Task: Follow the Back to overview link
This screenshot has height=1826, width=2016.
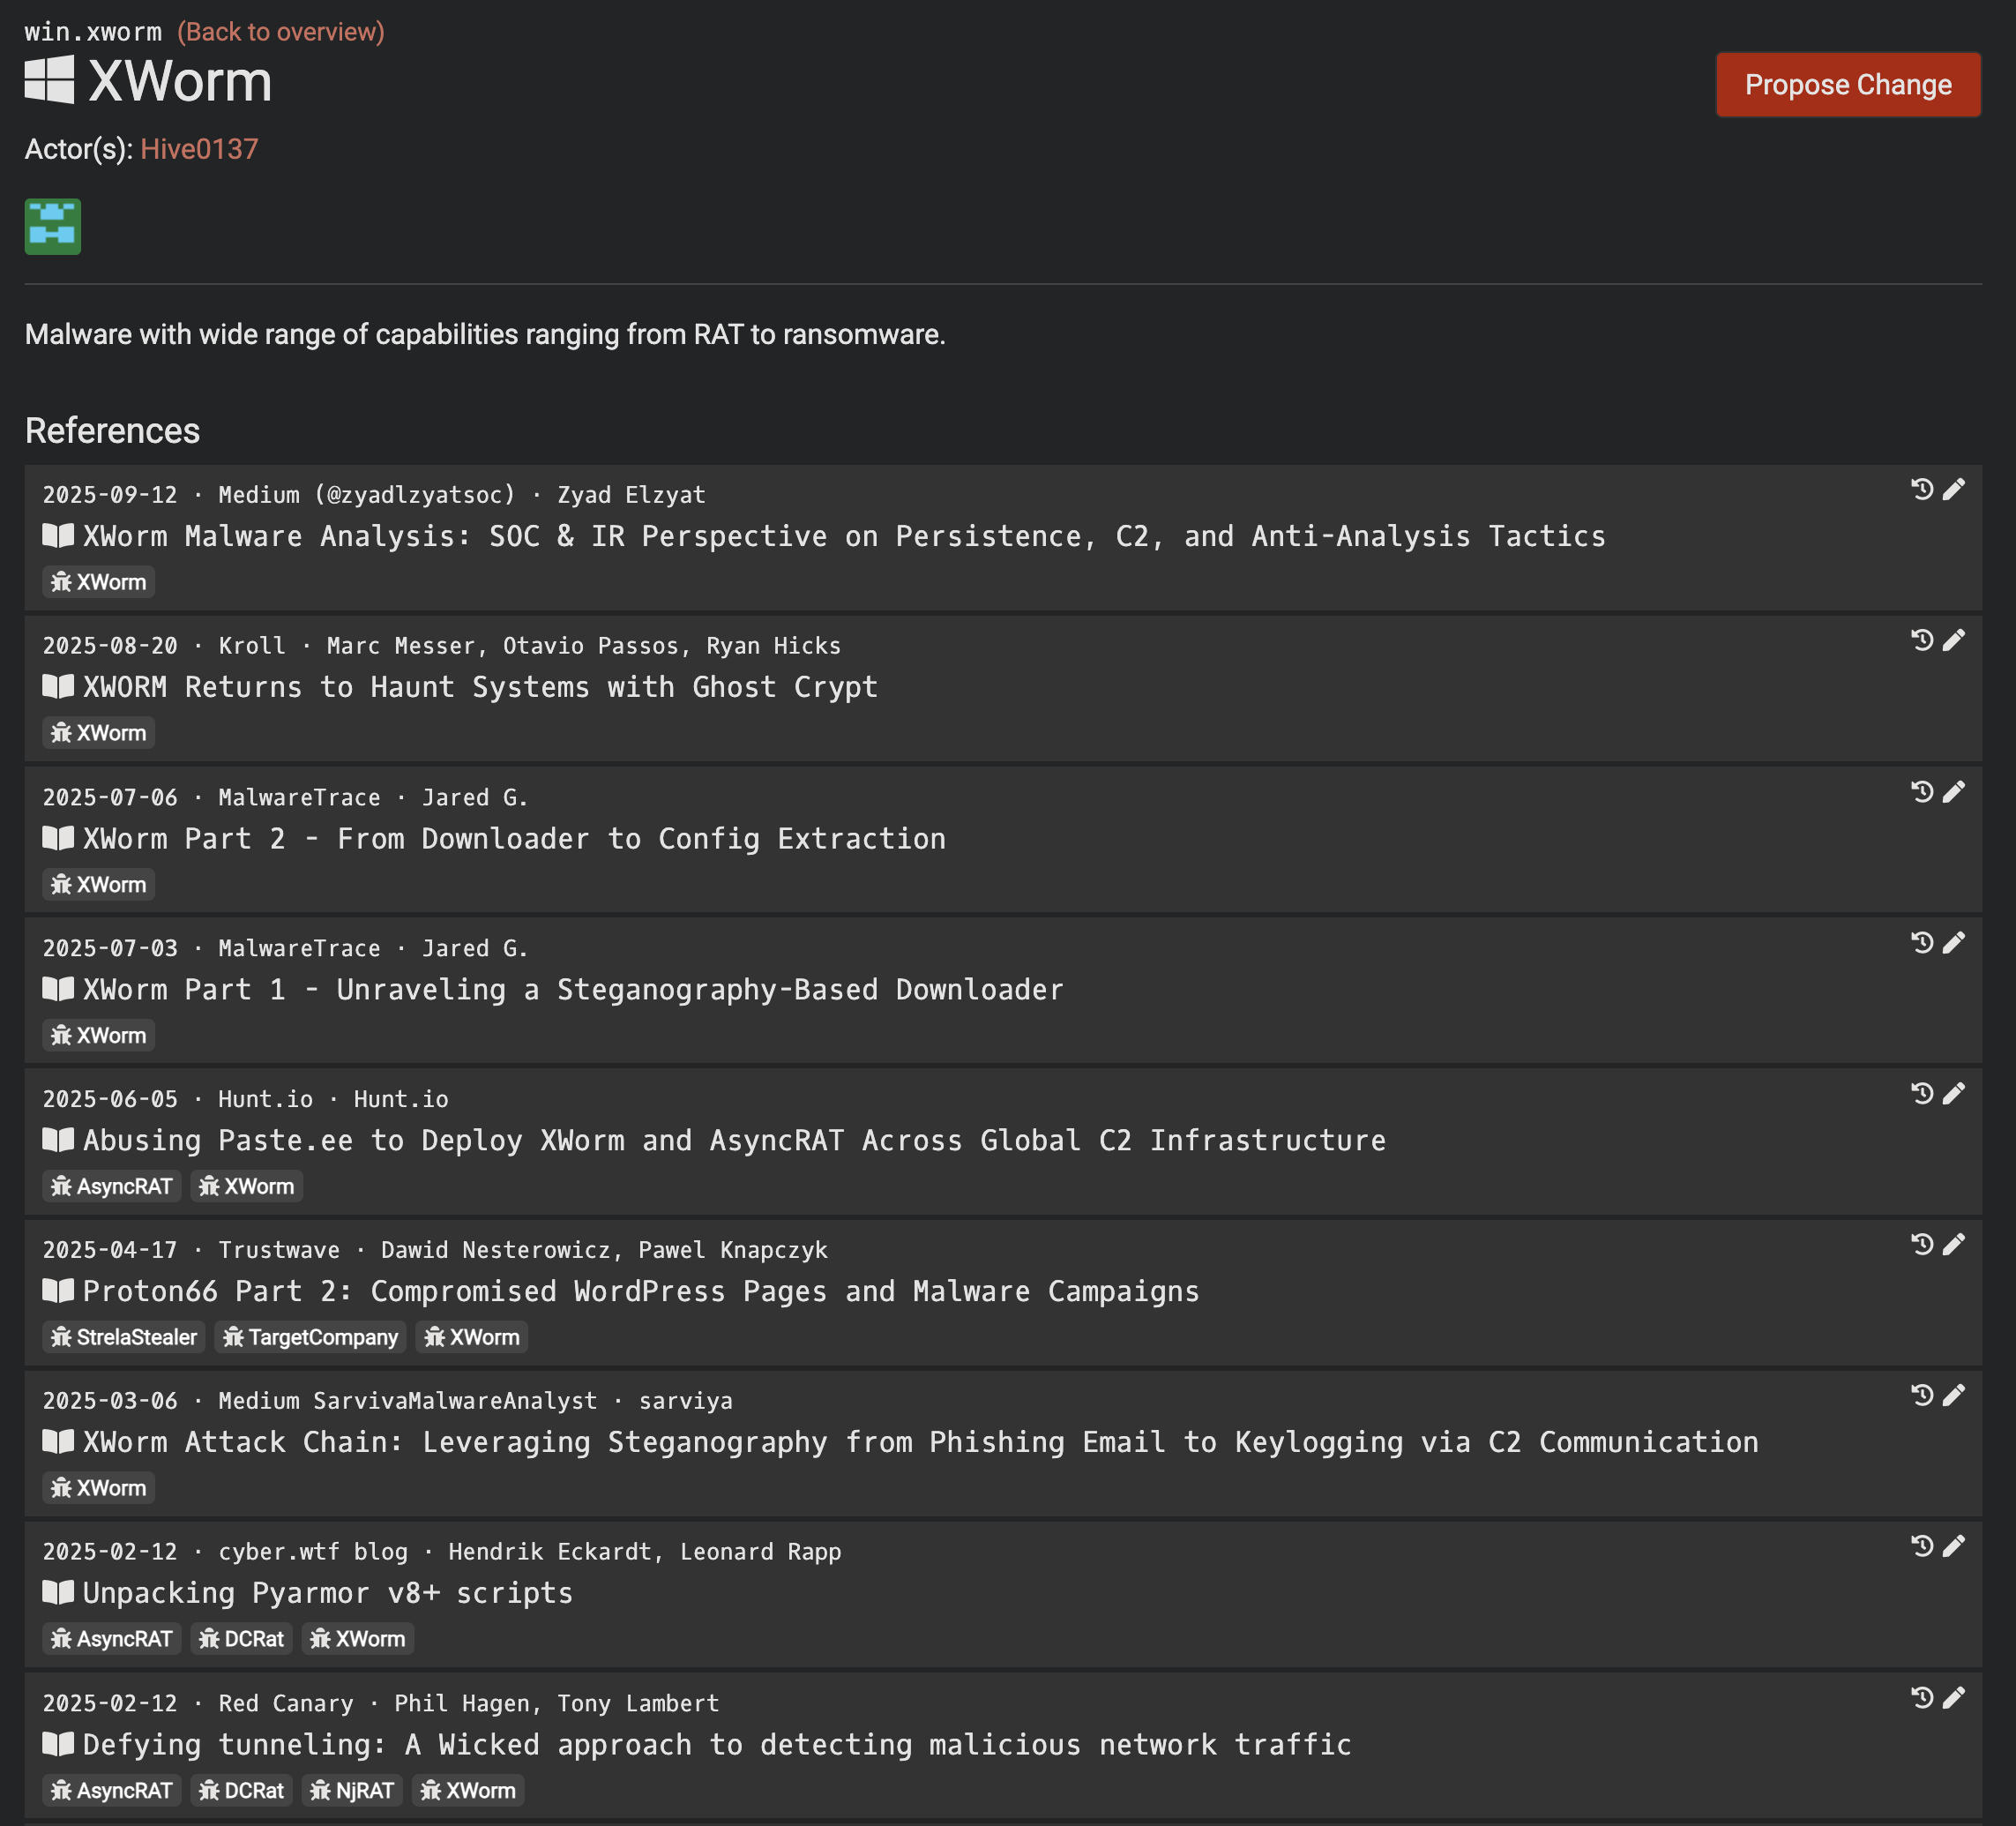Action: 280,32
